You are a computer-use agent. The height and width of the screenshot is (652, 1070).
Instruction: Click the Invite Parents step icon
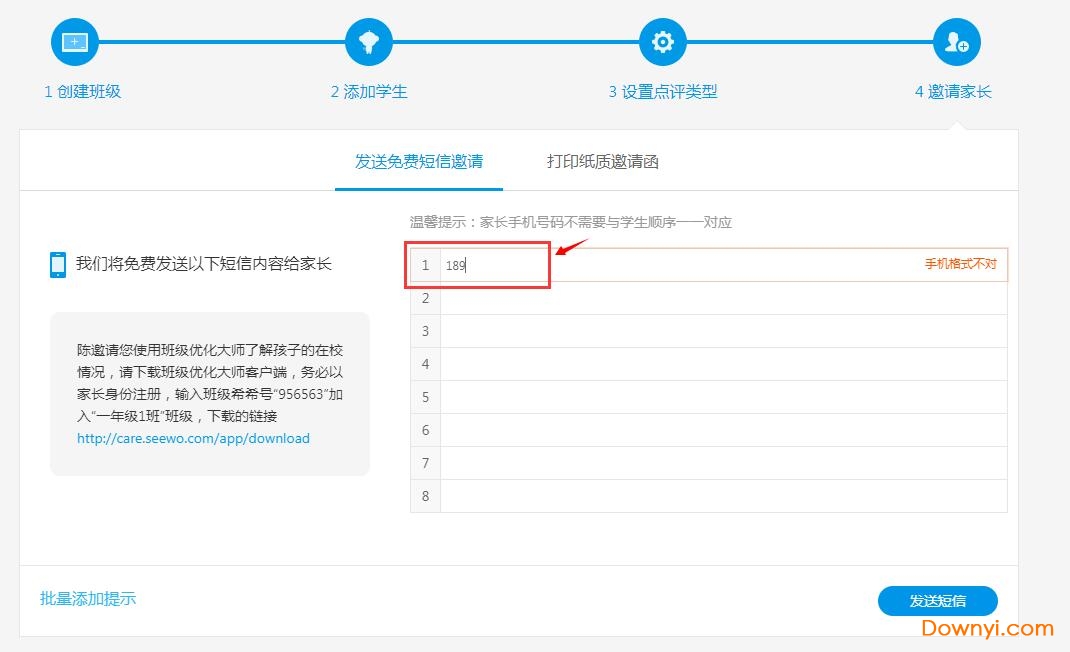coord(956,42)
